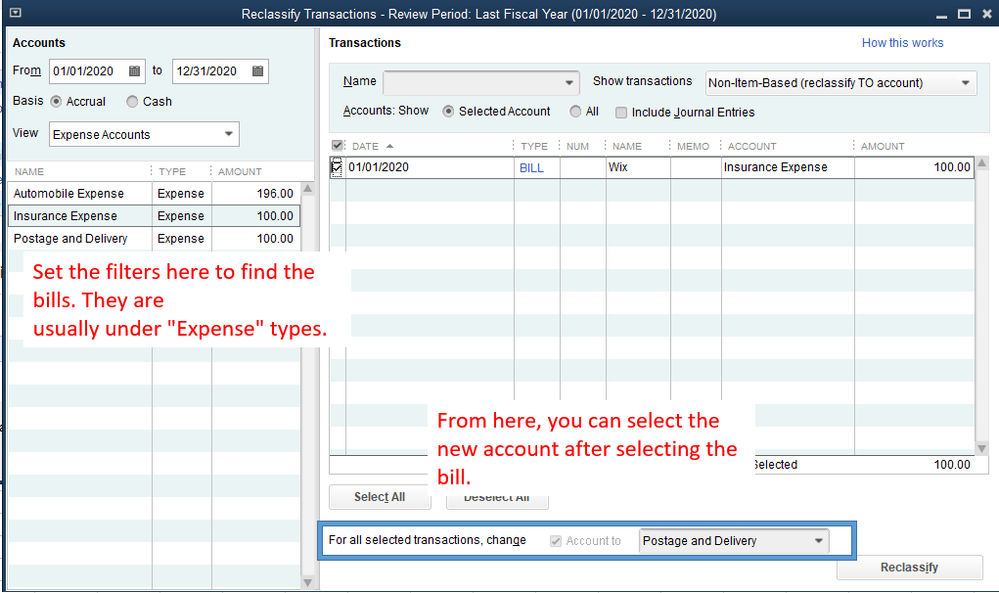
Task: Enable Include Journal Entries checkbox
Action: coord(621,113)
